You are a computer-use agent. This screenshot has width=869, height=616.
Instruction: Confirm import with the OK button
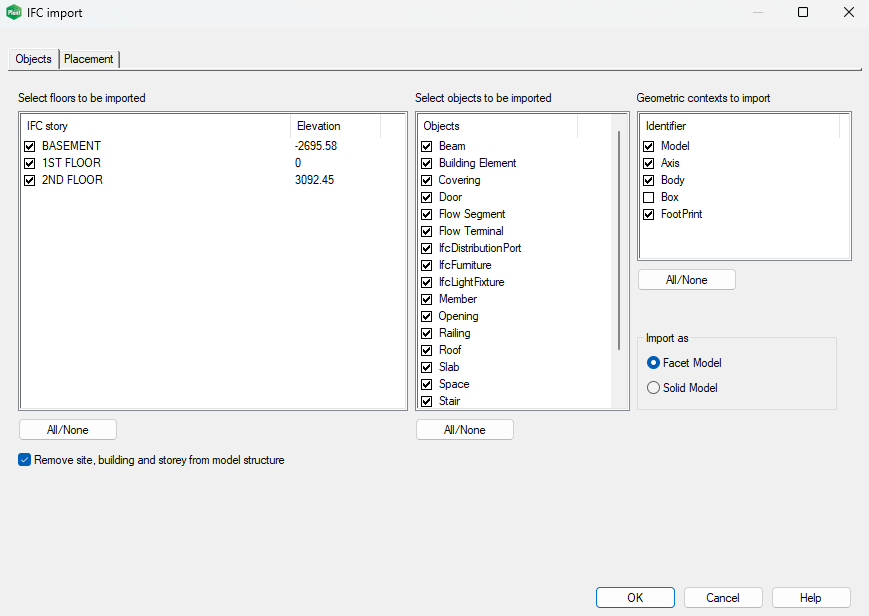click(x=635, y=598)
